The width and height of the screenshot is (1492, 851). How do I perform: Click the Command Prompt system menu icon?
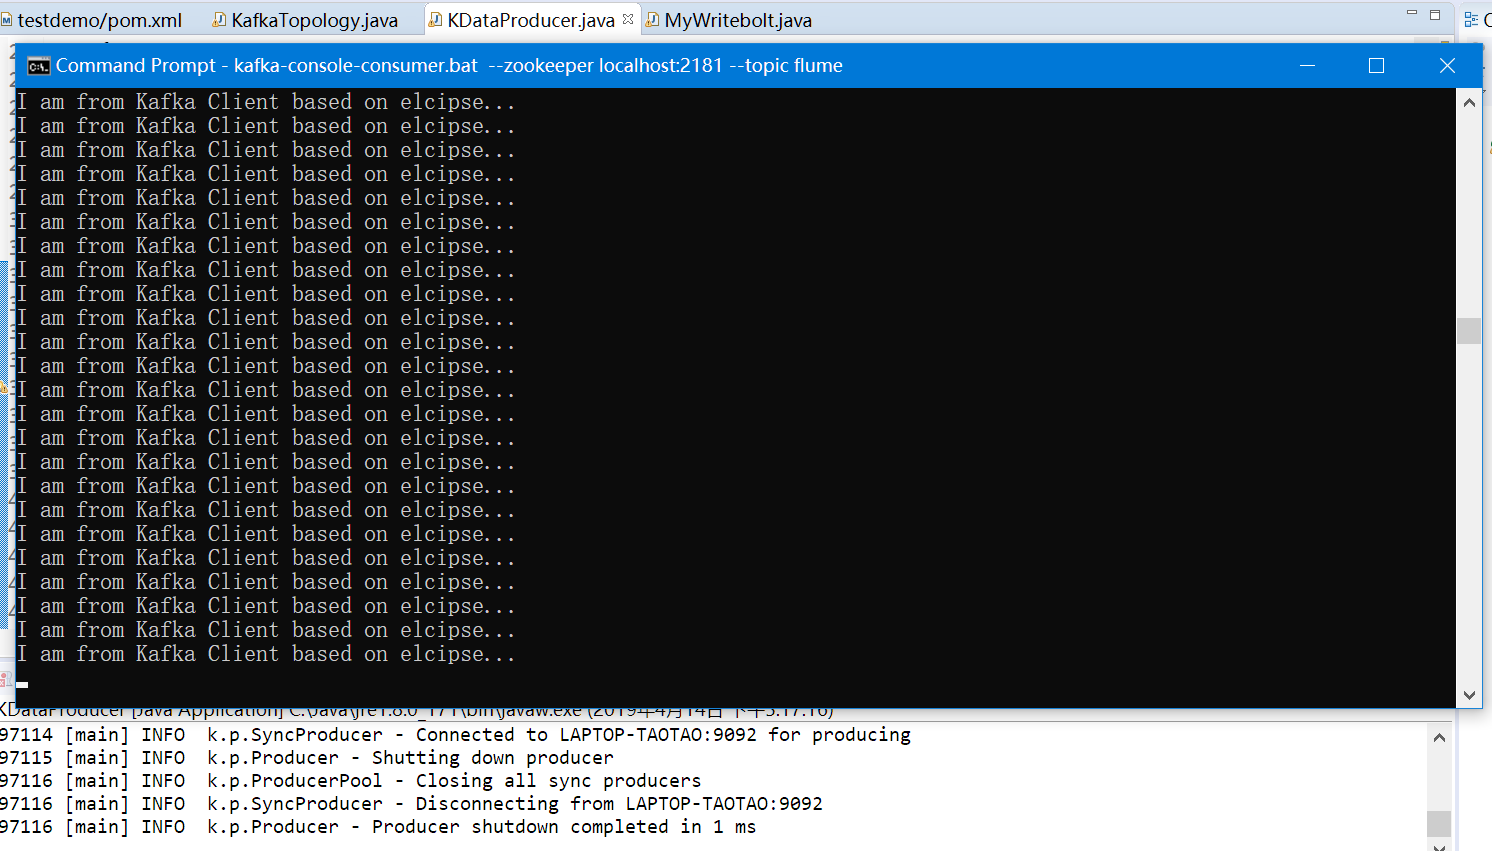click(x=38, y=66)
